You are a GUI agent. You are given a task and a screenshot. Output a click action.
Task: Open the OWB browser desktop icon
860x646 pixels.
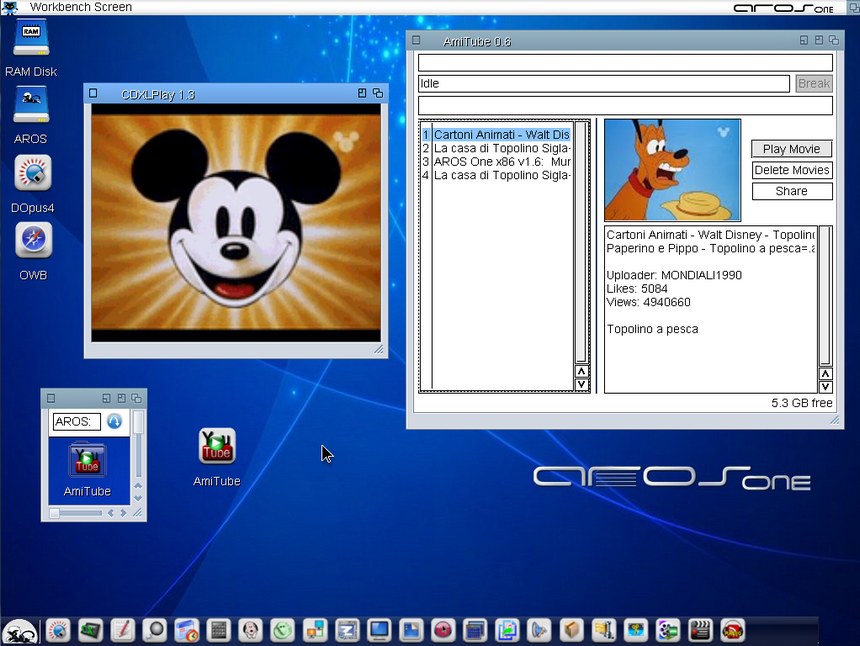click(x=32, y=241)
